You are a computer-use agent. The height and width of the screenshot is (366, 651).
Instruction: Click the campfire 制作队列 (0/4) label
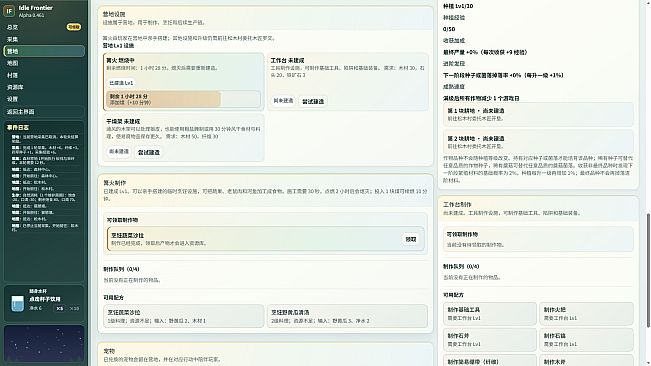(x=121, y=269)
